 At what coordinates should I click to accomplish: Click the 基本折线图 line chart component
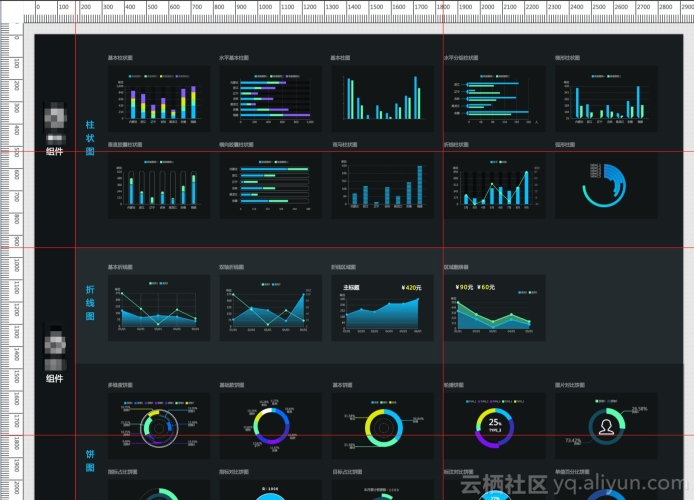pyautogui.click(x=159, y=308)
